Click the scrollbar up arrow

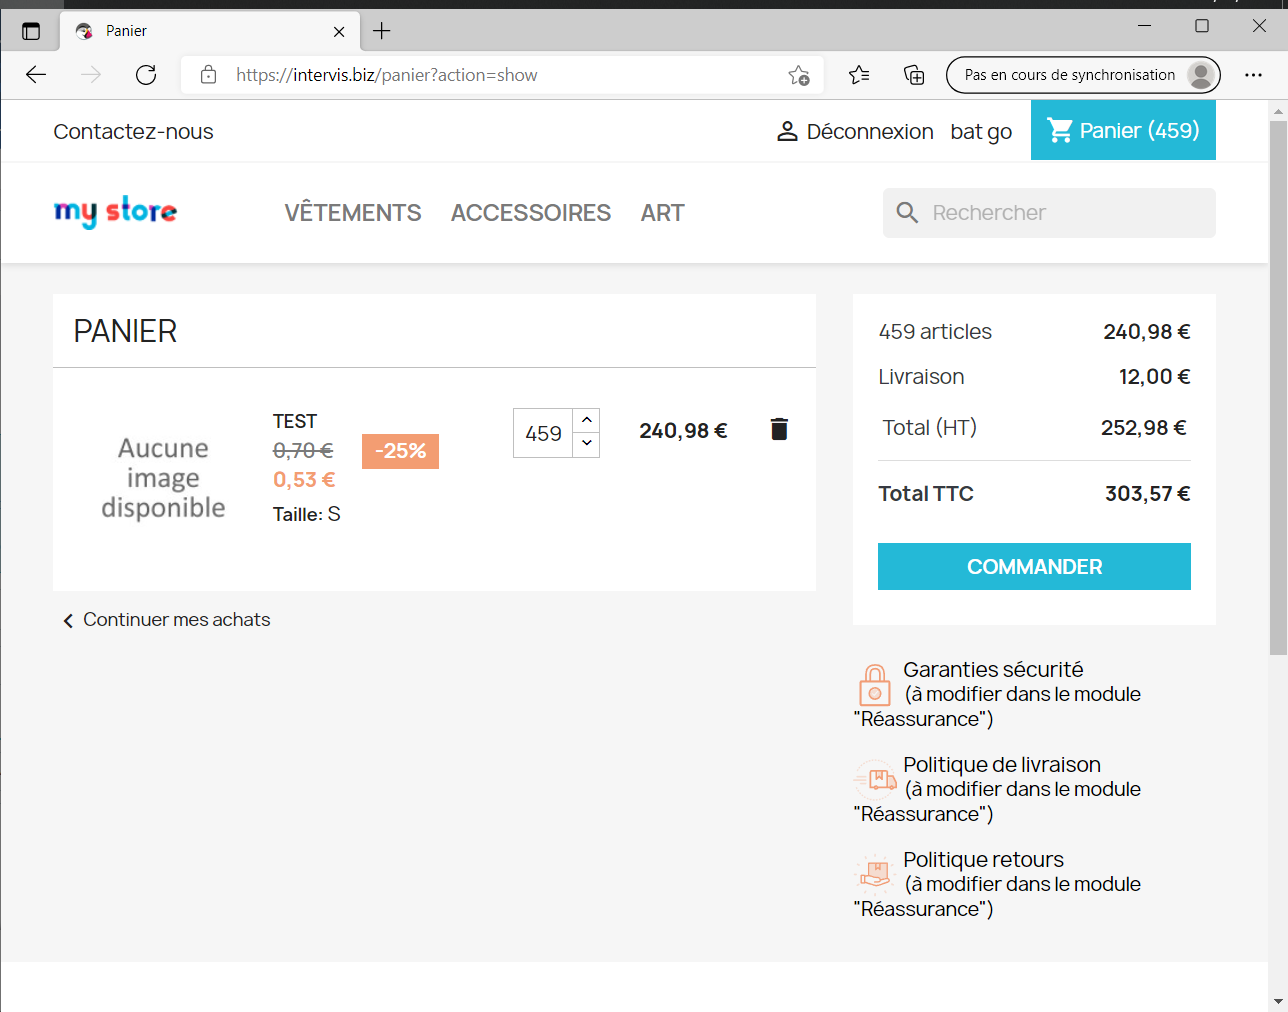click(1278, 110)
